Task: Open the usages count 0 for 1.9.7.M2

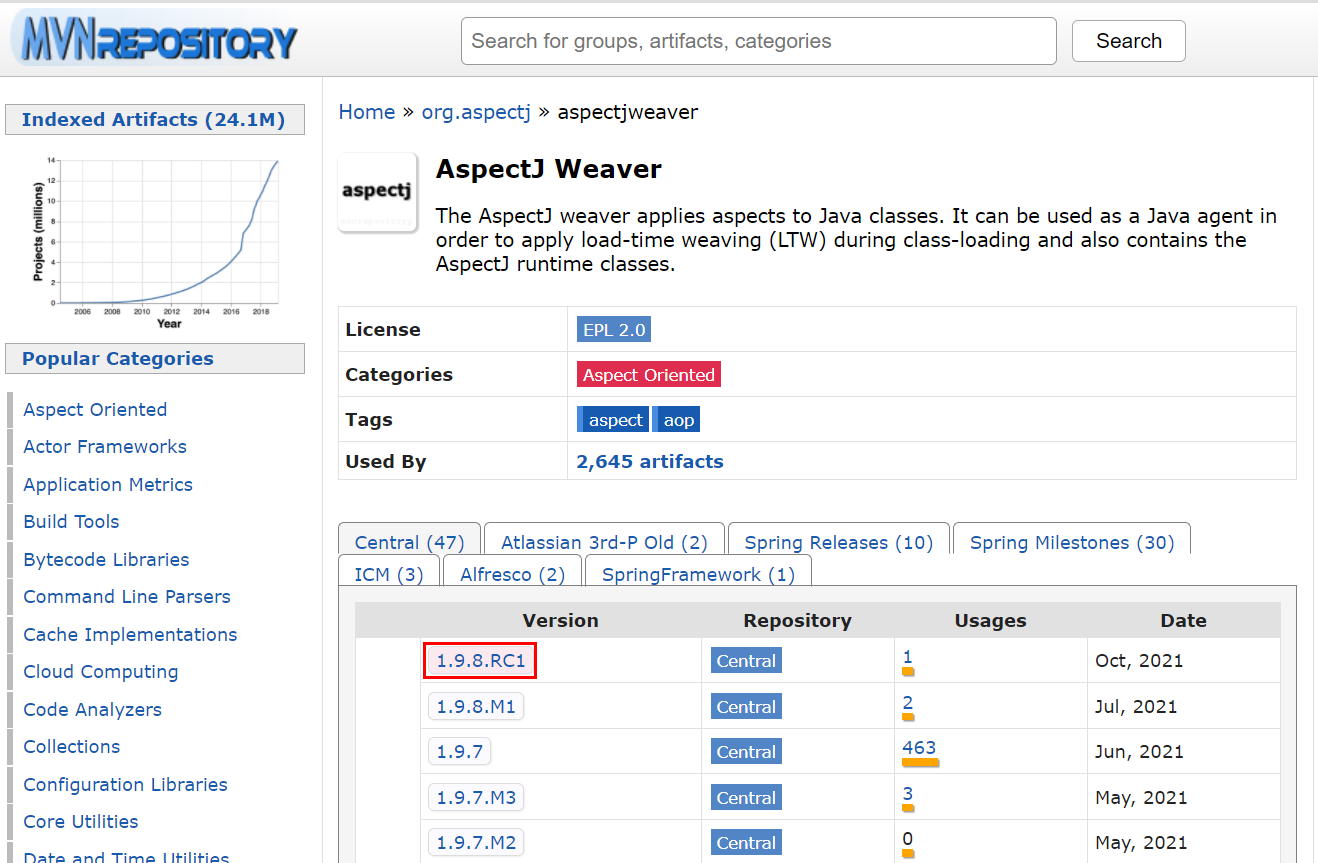Action: coord(907,839)
